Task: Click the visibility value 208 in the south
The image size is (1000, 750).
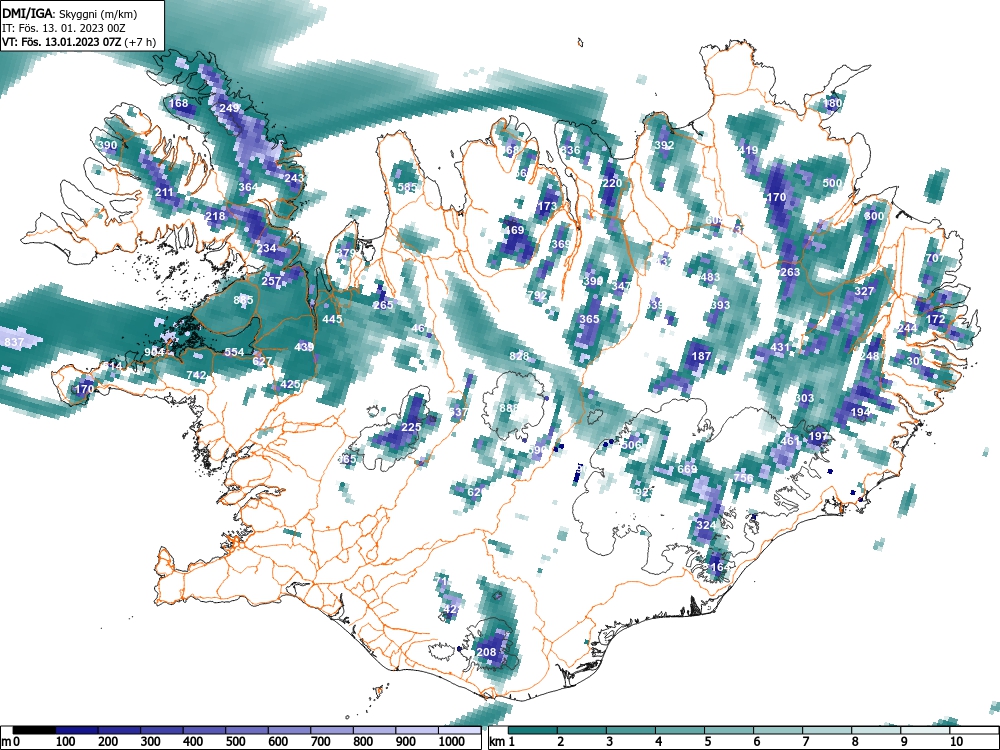Action: coord(486,652)
